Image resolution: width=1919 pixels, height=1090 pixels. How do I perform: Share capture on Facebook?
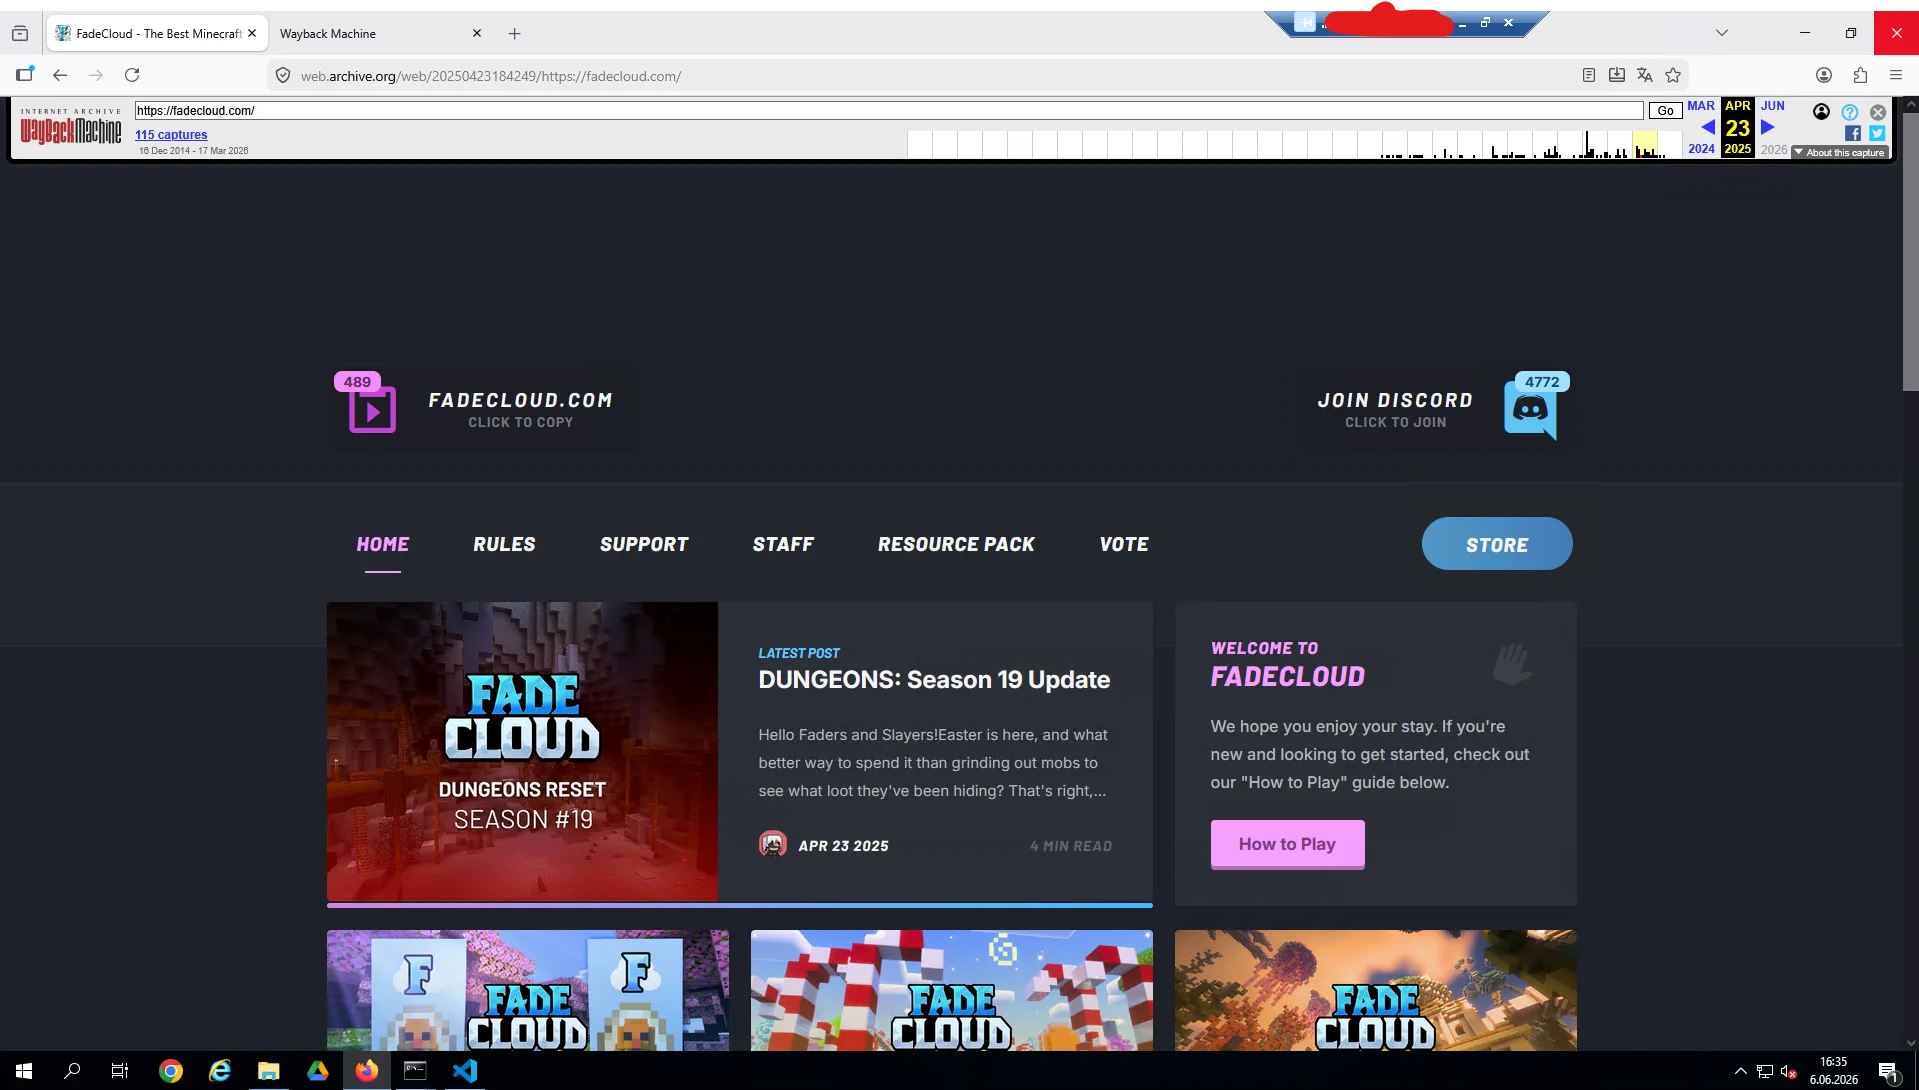pos(1853,133)
